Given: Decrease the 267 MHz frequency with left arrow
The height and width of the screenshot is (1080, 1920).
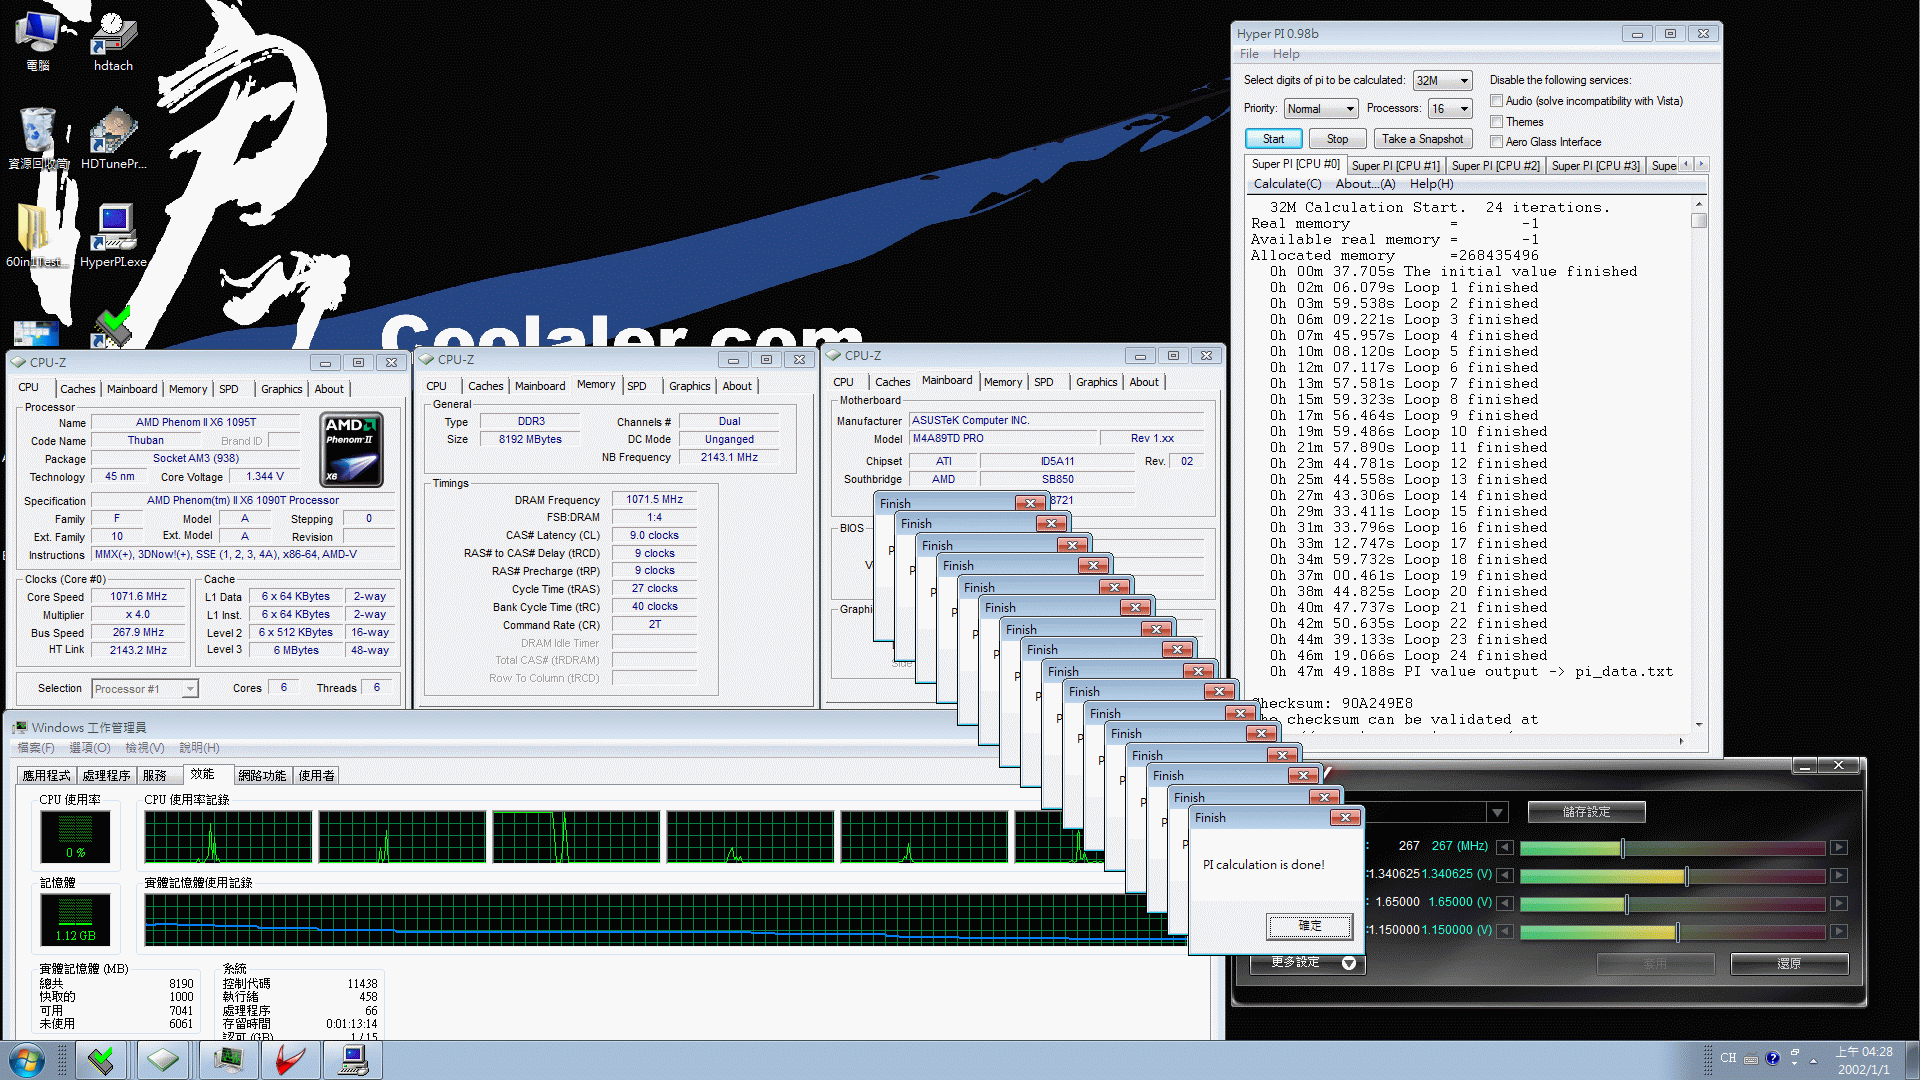Looking at the screenshot, I should 1505,847.
